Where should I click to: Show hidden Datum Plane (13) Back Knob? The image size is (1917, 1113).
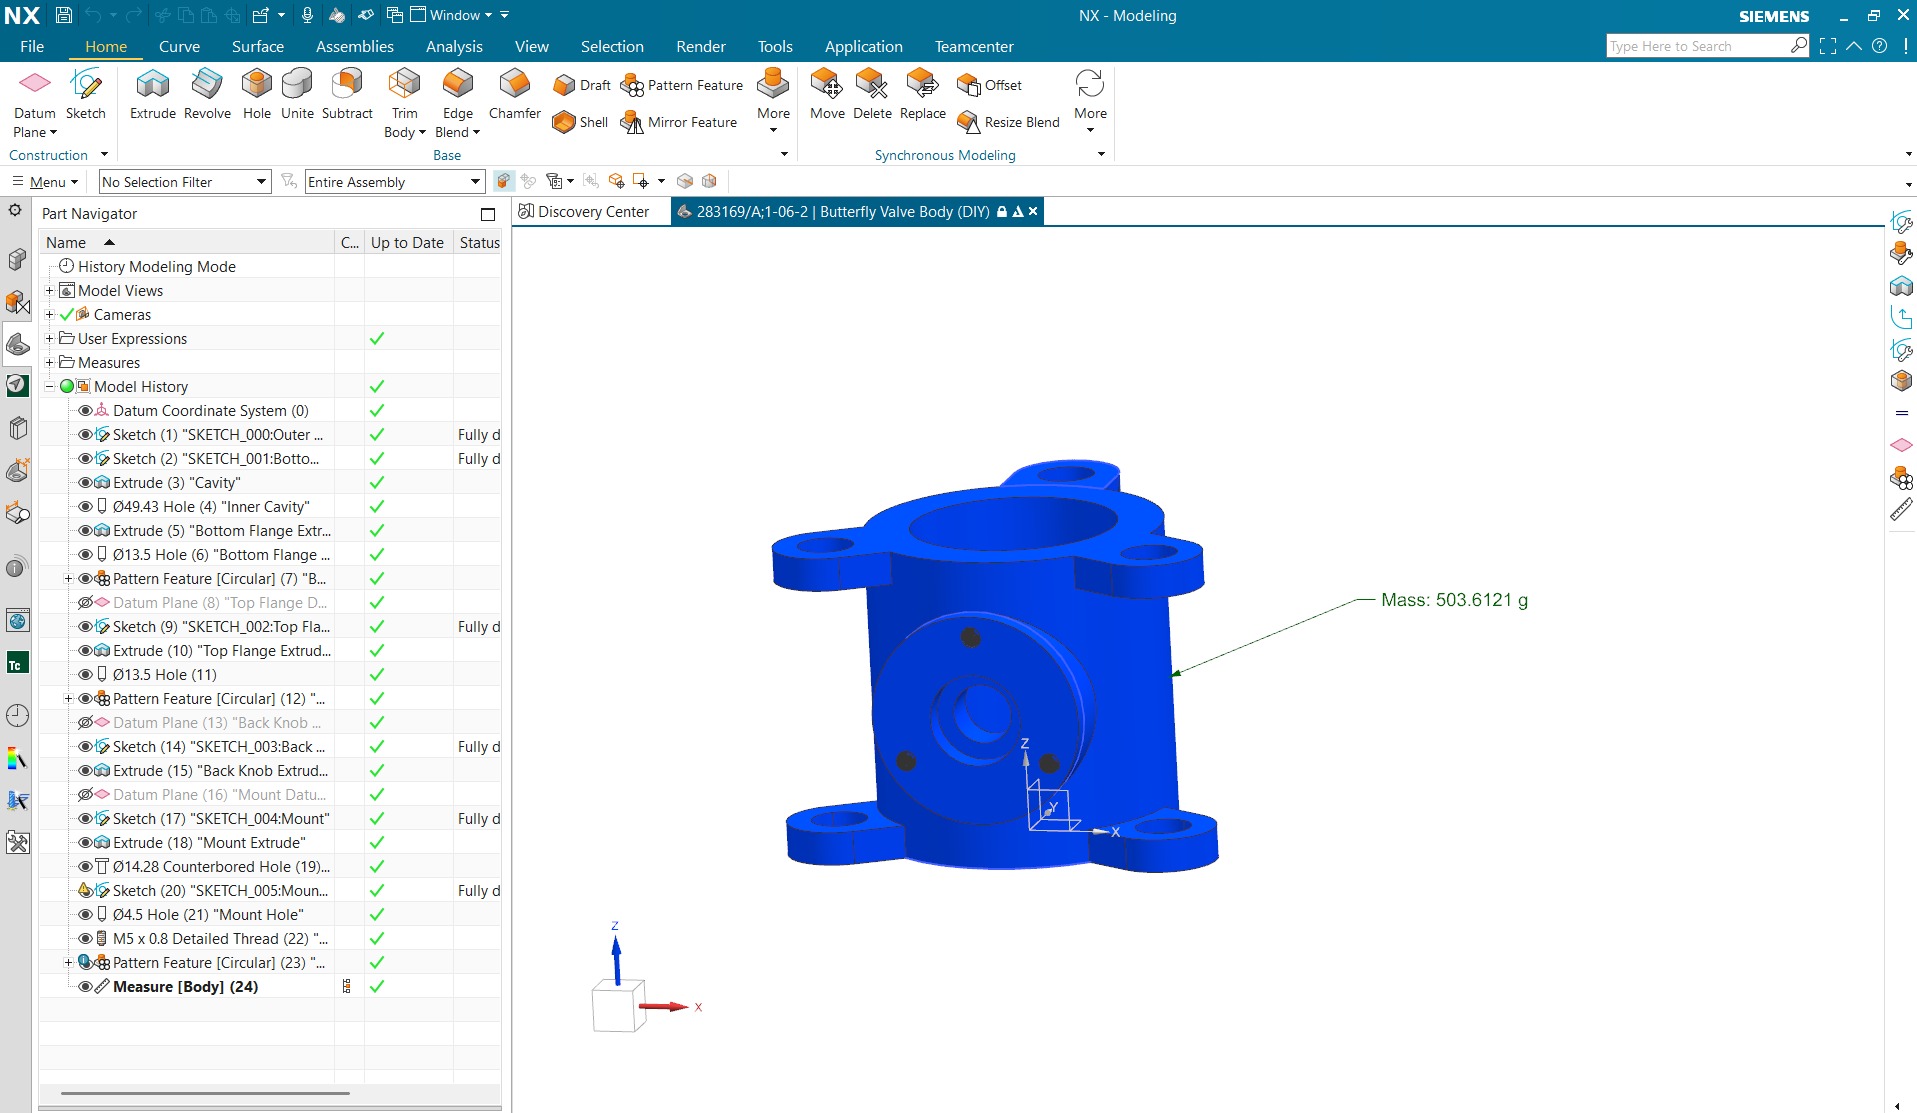click(x=85, y=723)
